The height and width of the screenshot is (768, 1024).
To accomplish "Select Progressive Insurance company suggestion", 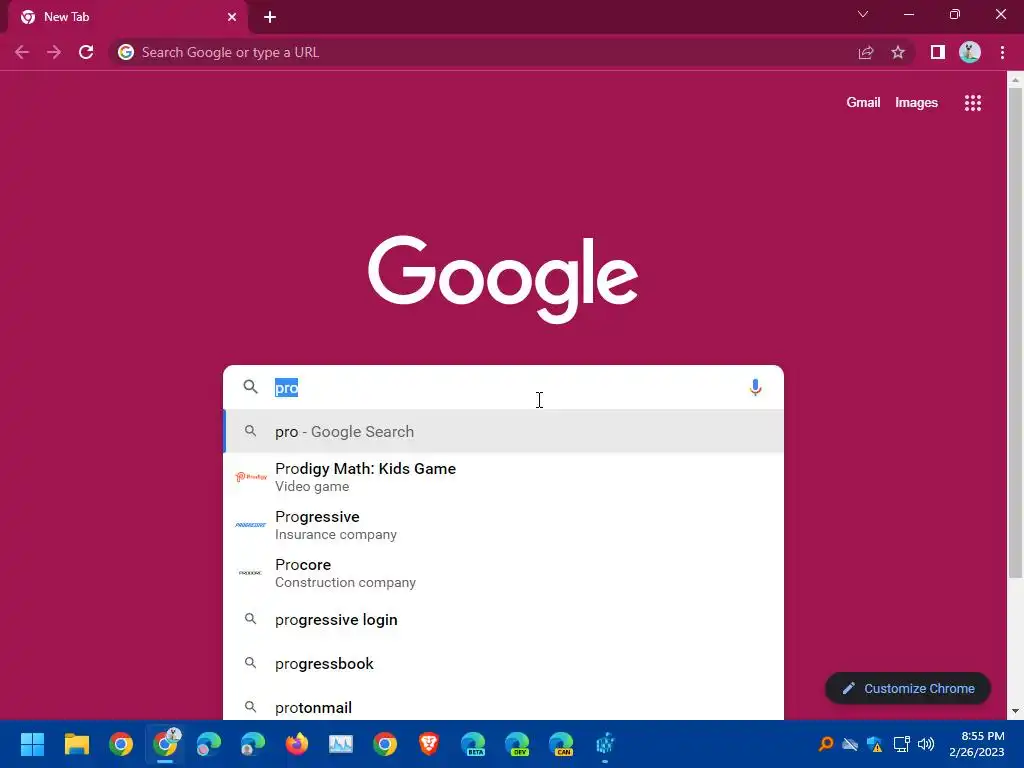I will tap(503, 525).
